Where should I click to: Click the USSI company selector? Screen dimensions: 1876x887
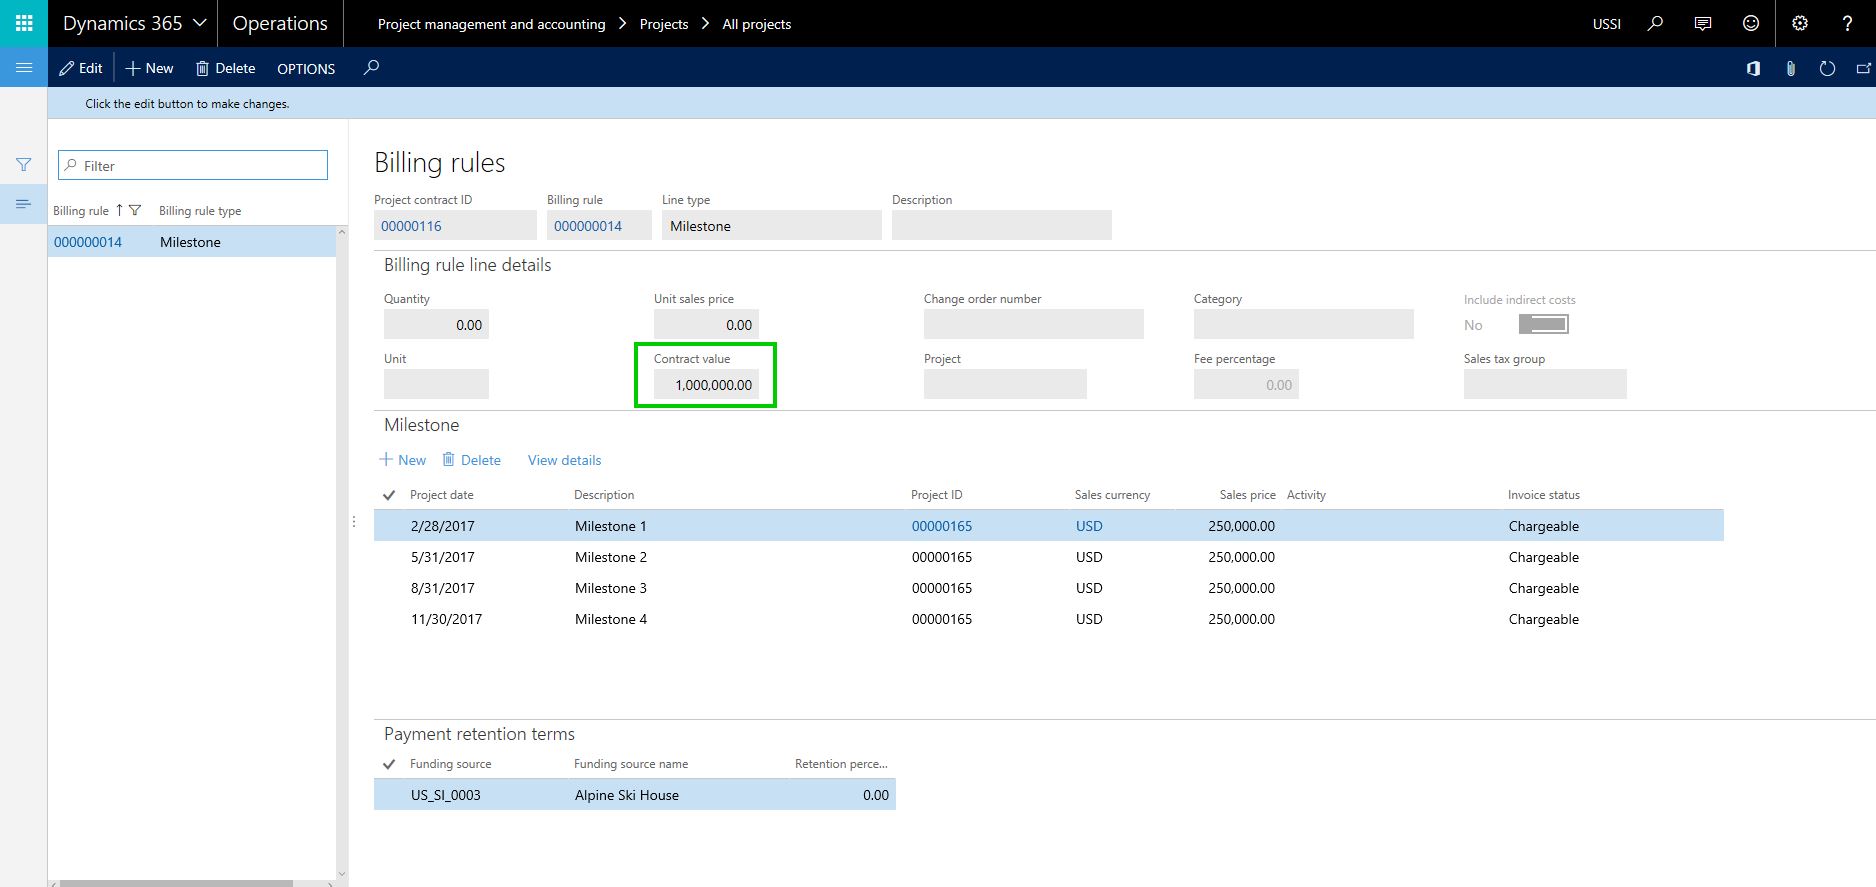coord(1606,24)
